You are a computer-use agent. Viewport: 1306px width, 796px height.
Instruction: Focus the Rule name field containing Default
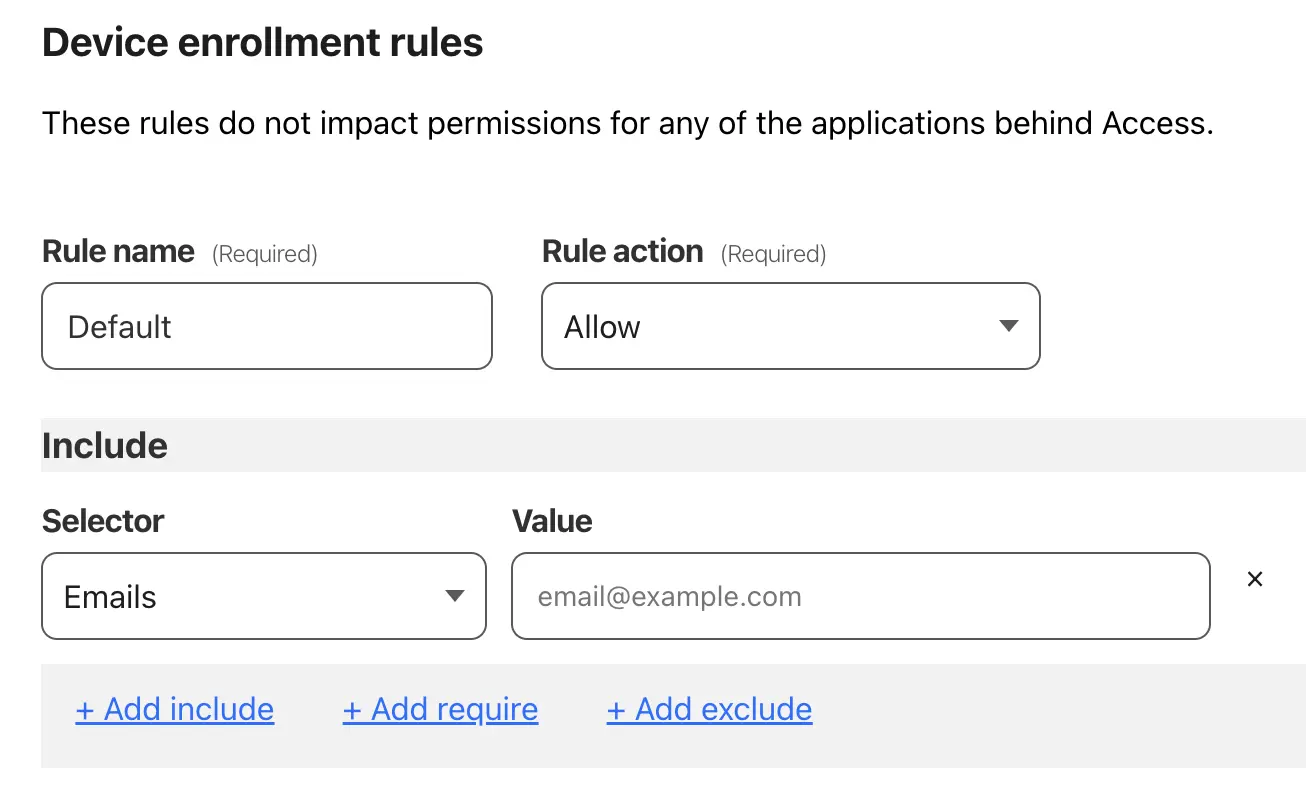[266, 326]
